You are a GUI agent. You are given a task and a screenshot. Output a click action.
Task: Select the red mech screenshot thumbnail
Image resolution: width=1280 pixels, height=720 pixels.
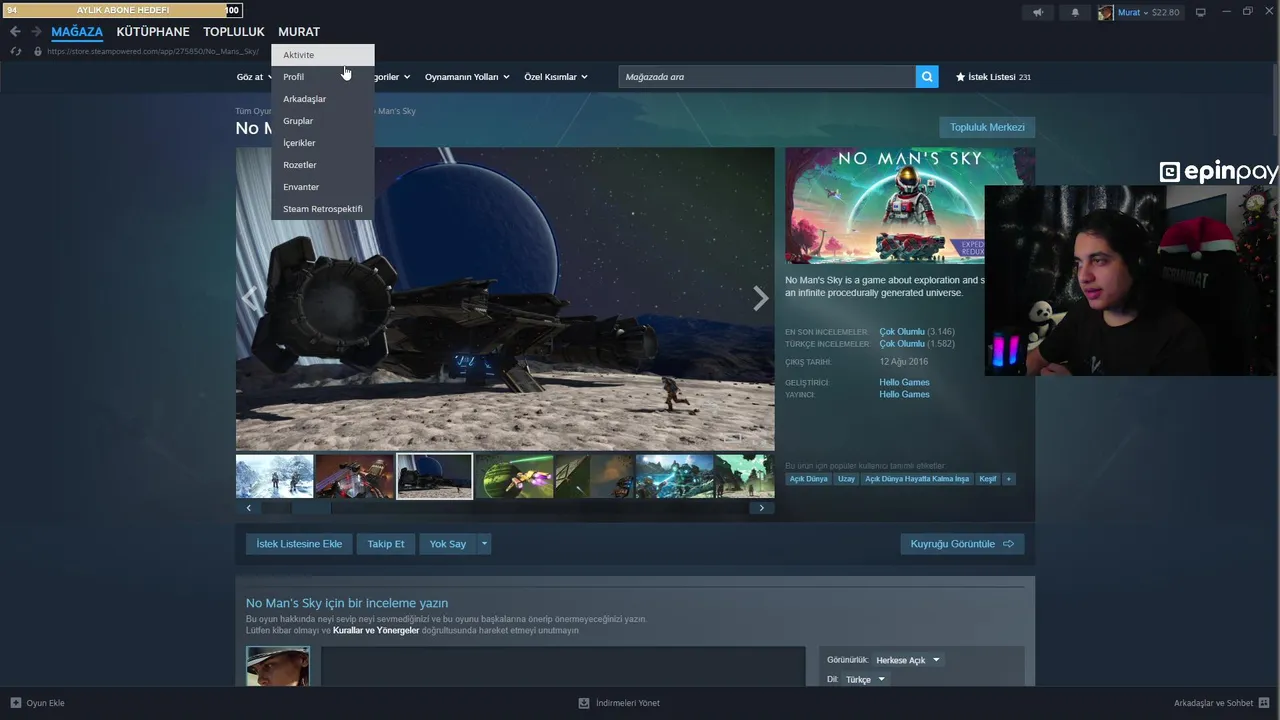355,476
